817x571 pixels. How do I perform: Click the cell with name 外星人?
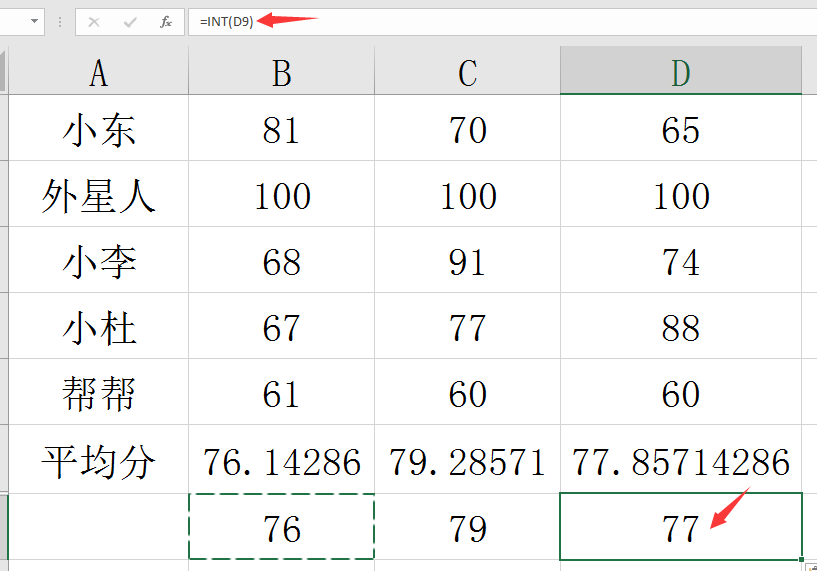[x=98, y=194]
